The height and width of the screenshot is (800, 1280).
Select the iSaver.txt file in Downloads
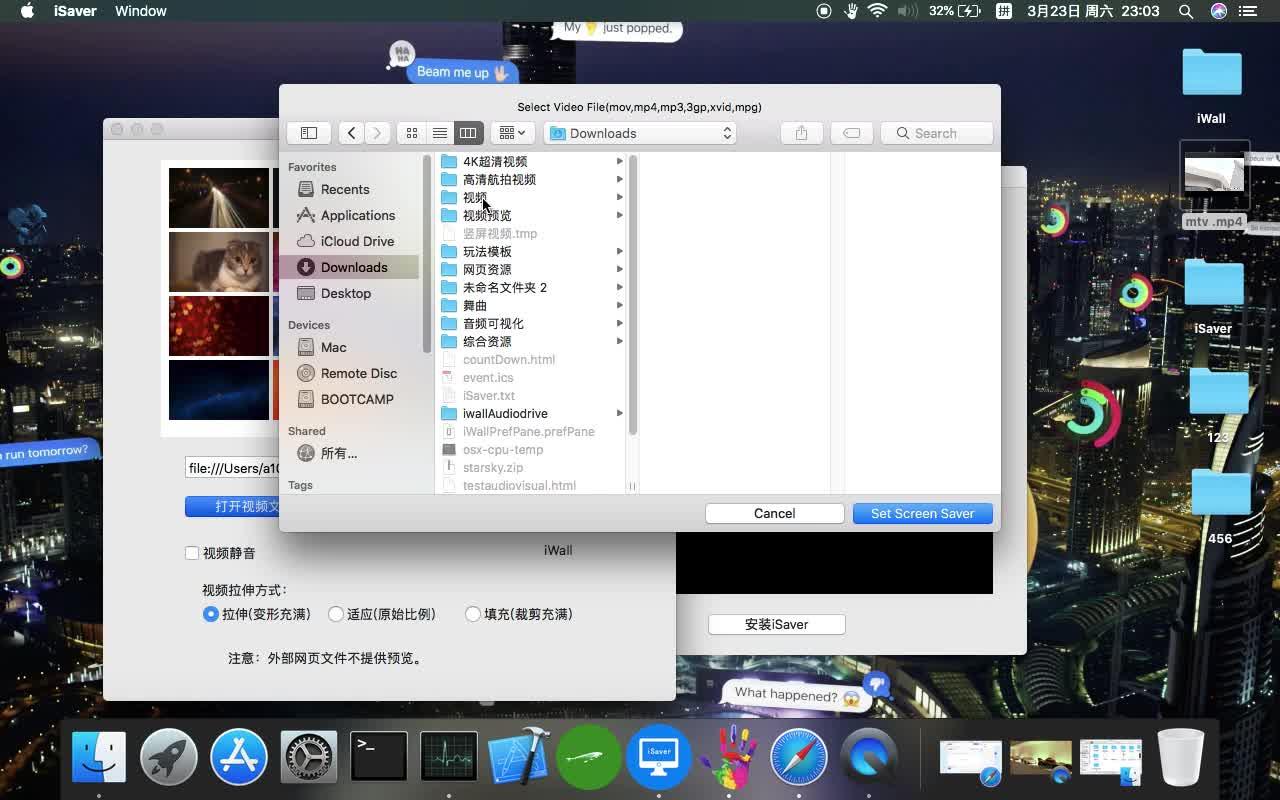tap(488, 395)
